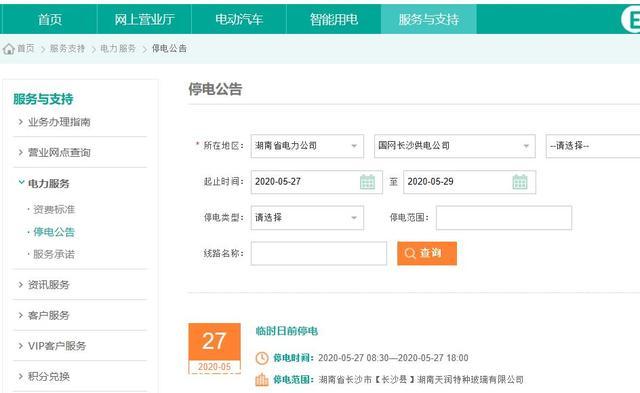Open 资费标准 sidebar item
Screen dimensions: 640x393
[x=54, y=209]
